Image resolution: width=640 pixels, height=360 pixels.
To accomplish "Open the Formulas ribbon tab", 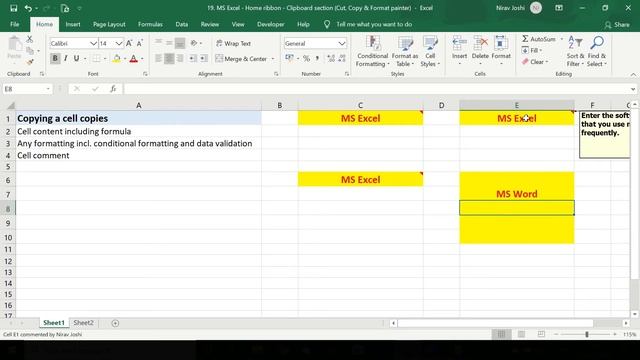I will 150,24.
